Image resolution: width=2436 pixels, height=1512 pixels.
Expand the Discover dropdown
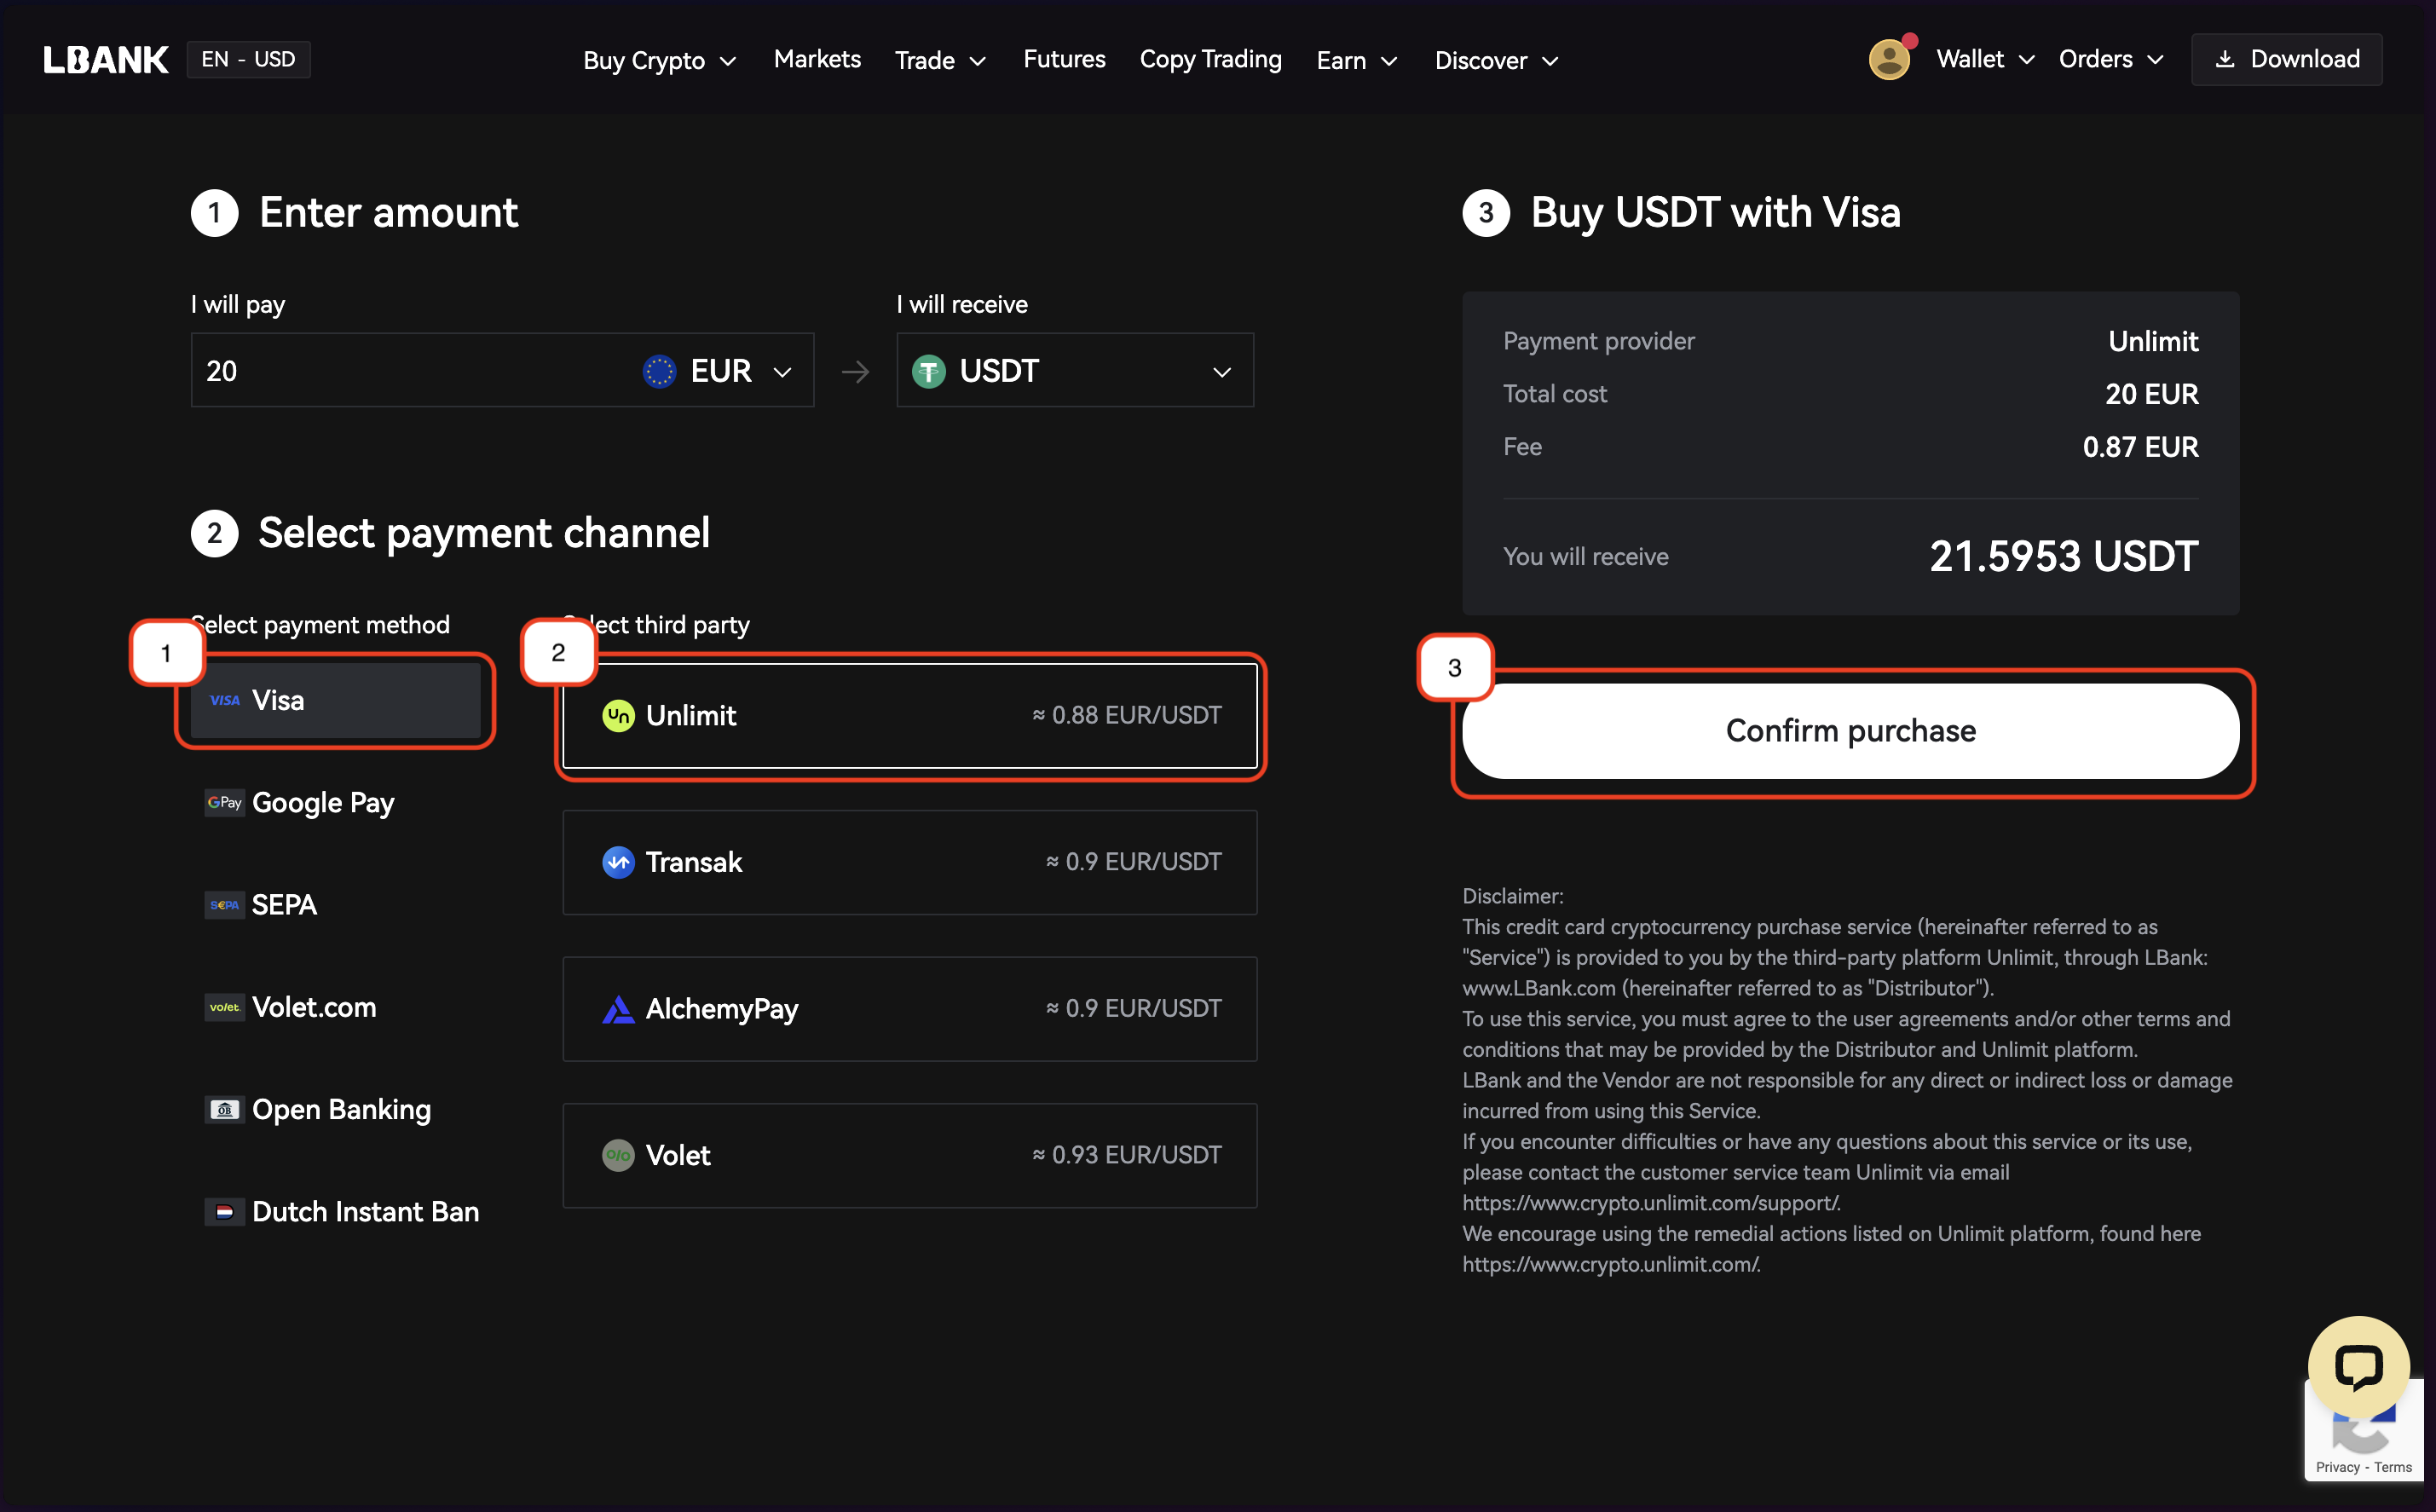pos(1496,61)
